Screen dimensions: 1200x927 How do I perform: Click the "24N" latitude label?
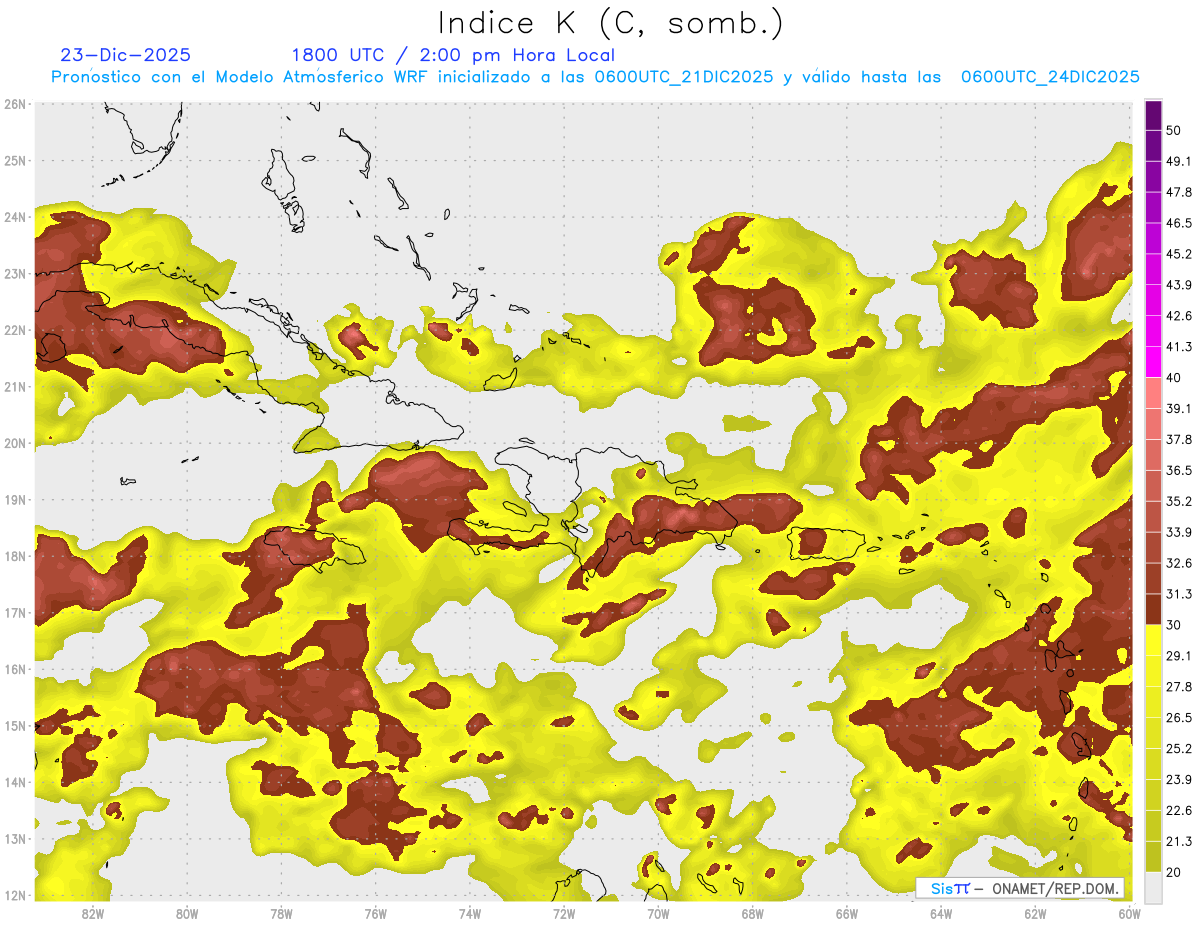click(15, 217)
